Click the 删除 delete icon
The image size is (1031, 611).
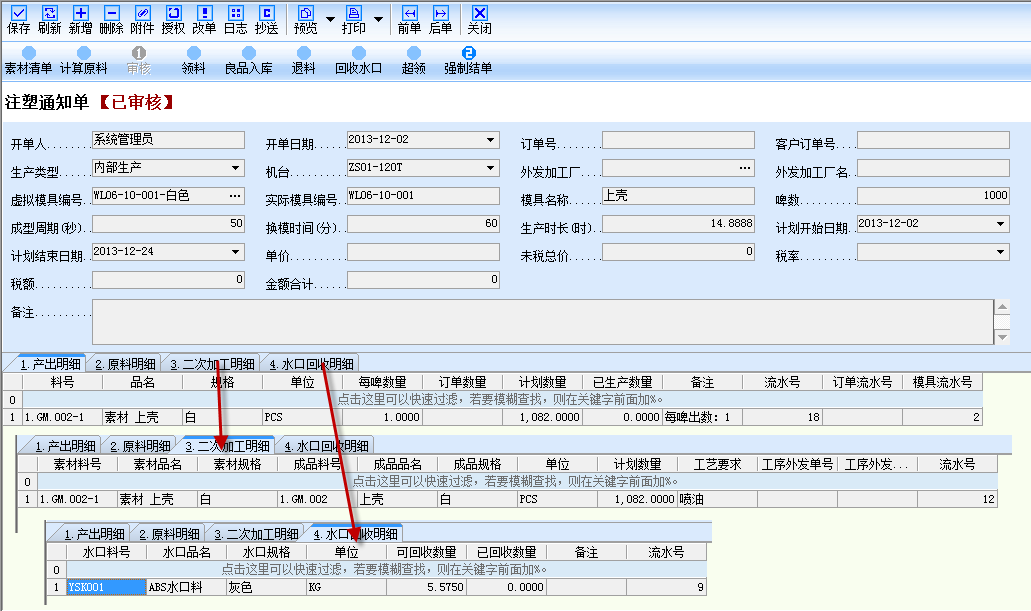pos(111,20)
